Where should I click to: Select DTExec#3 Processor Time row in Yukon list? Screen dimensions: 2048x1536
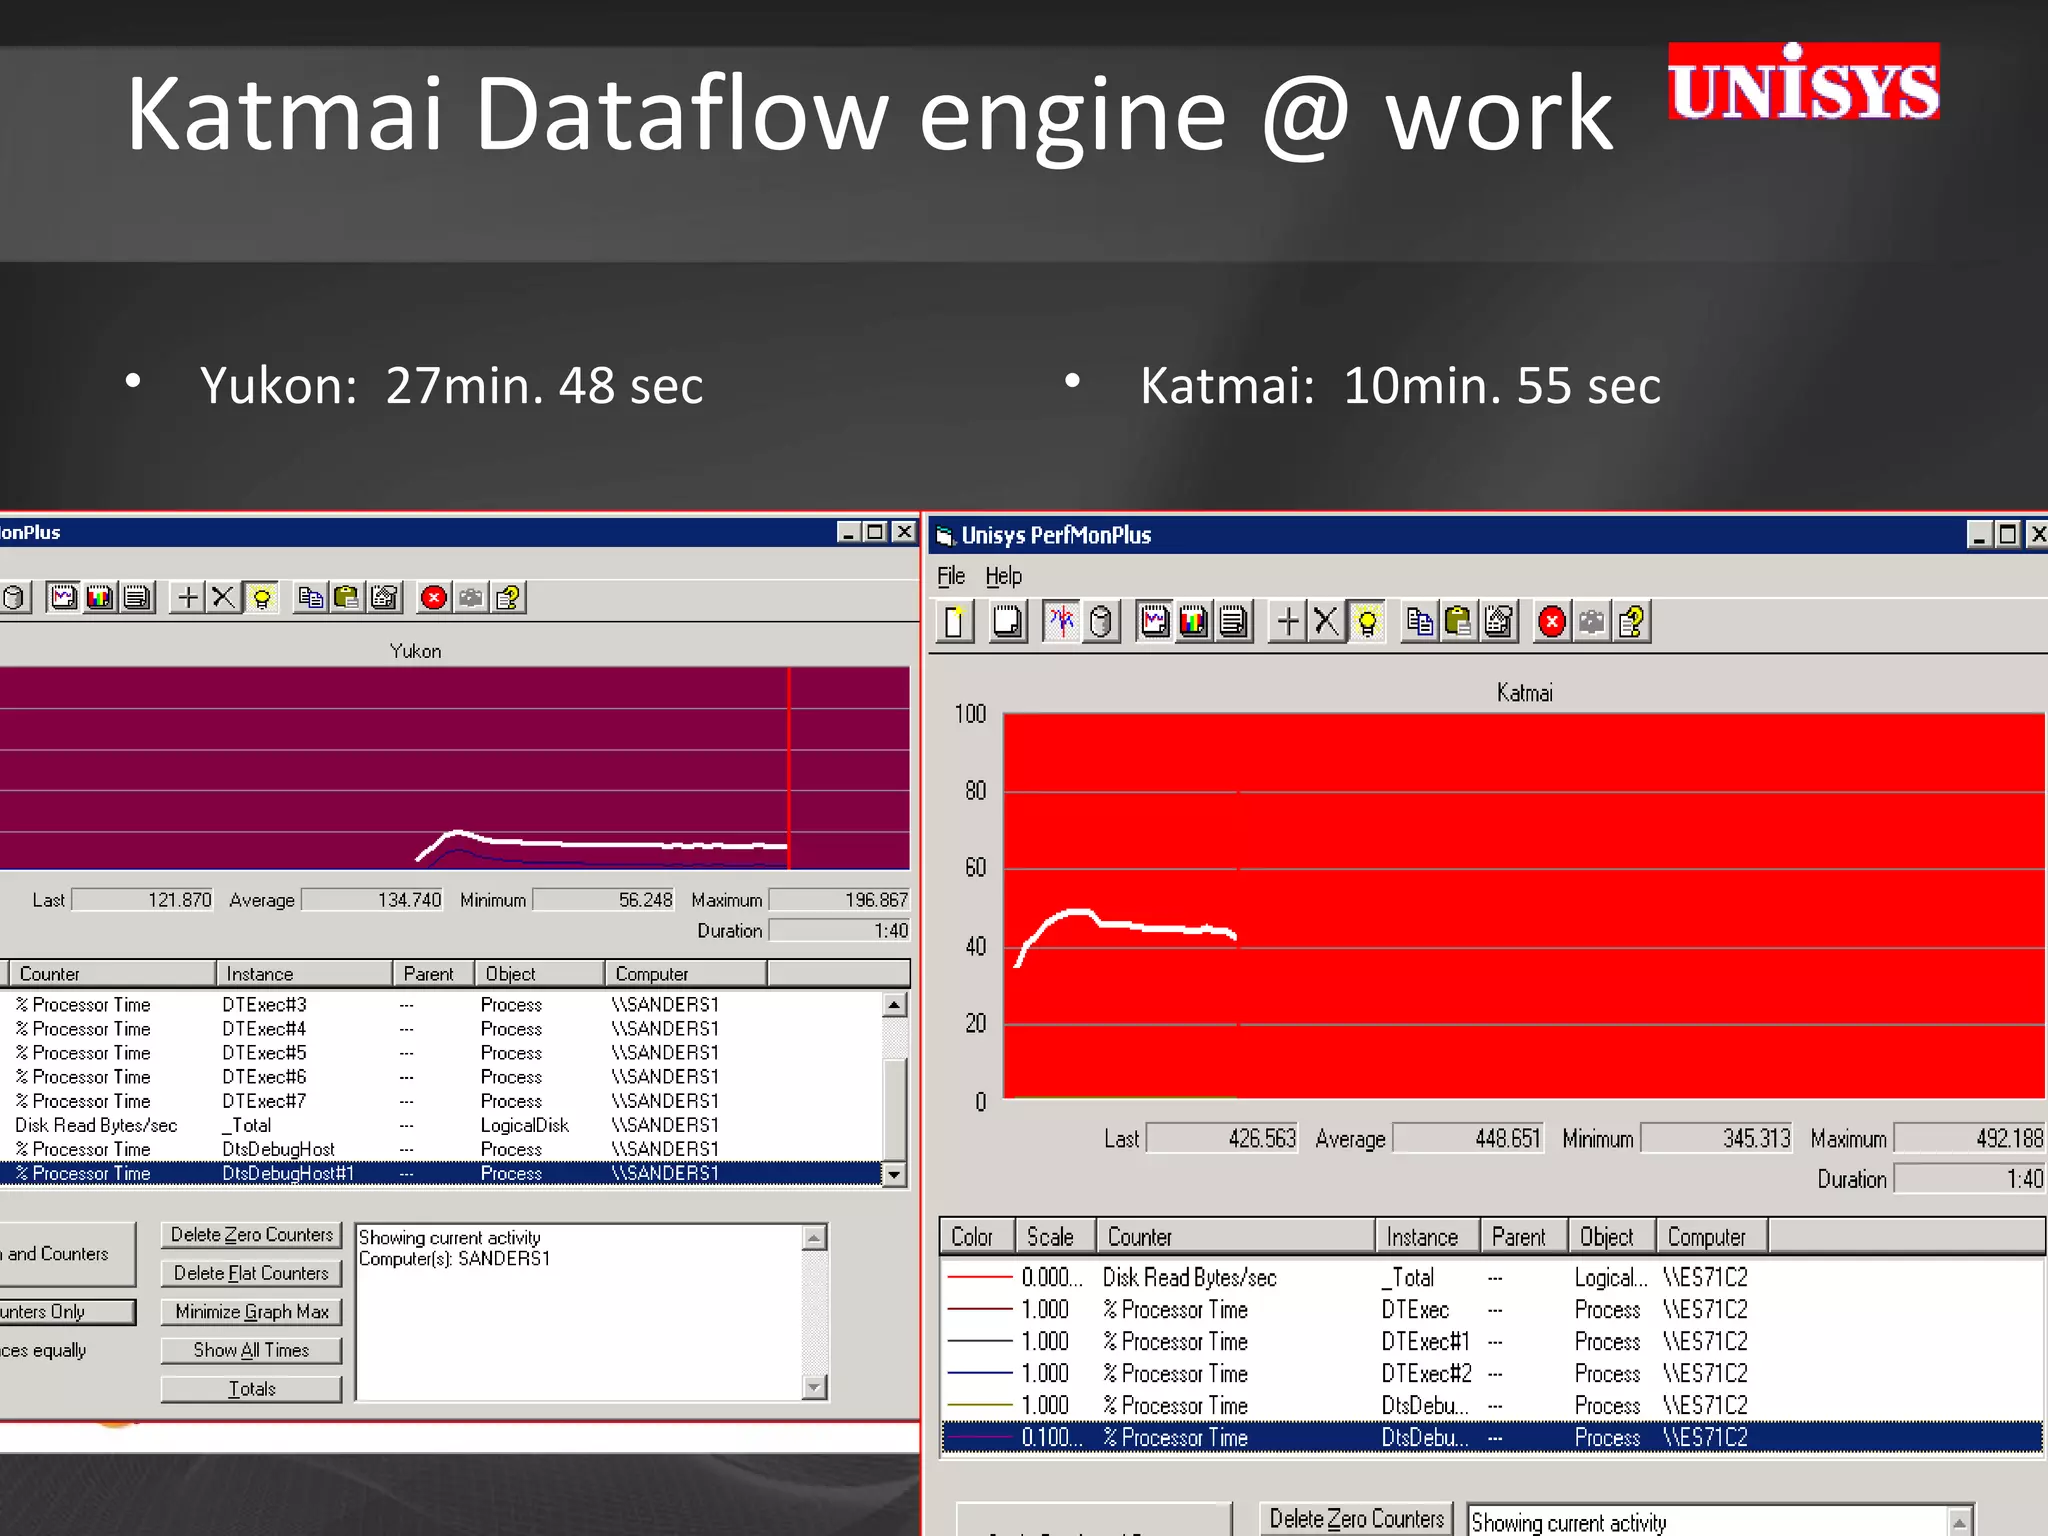[441, 1005]
